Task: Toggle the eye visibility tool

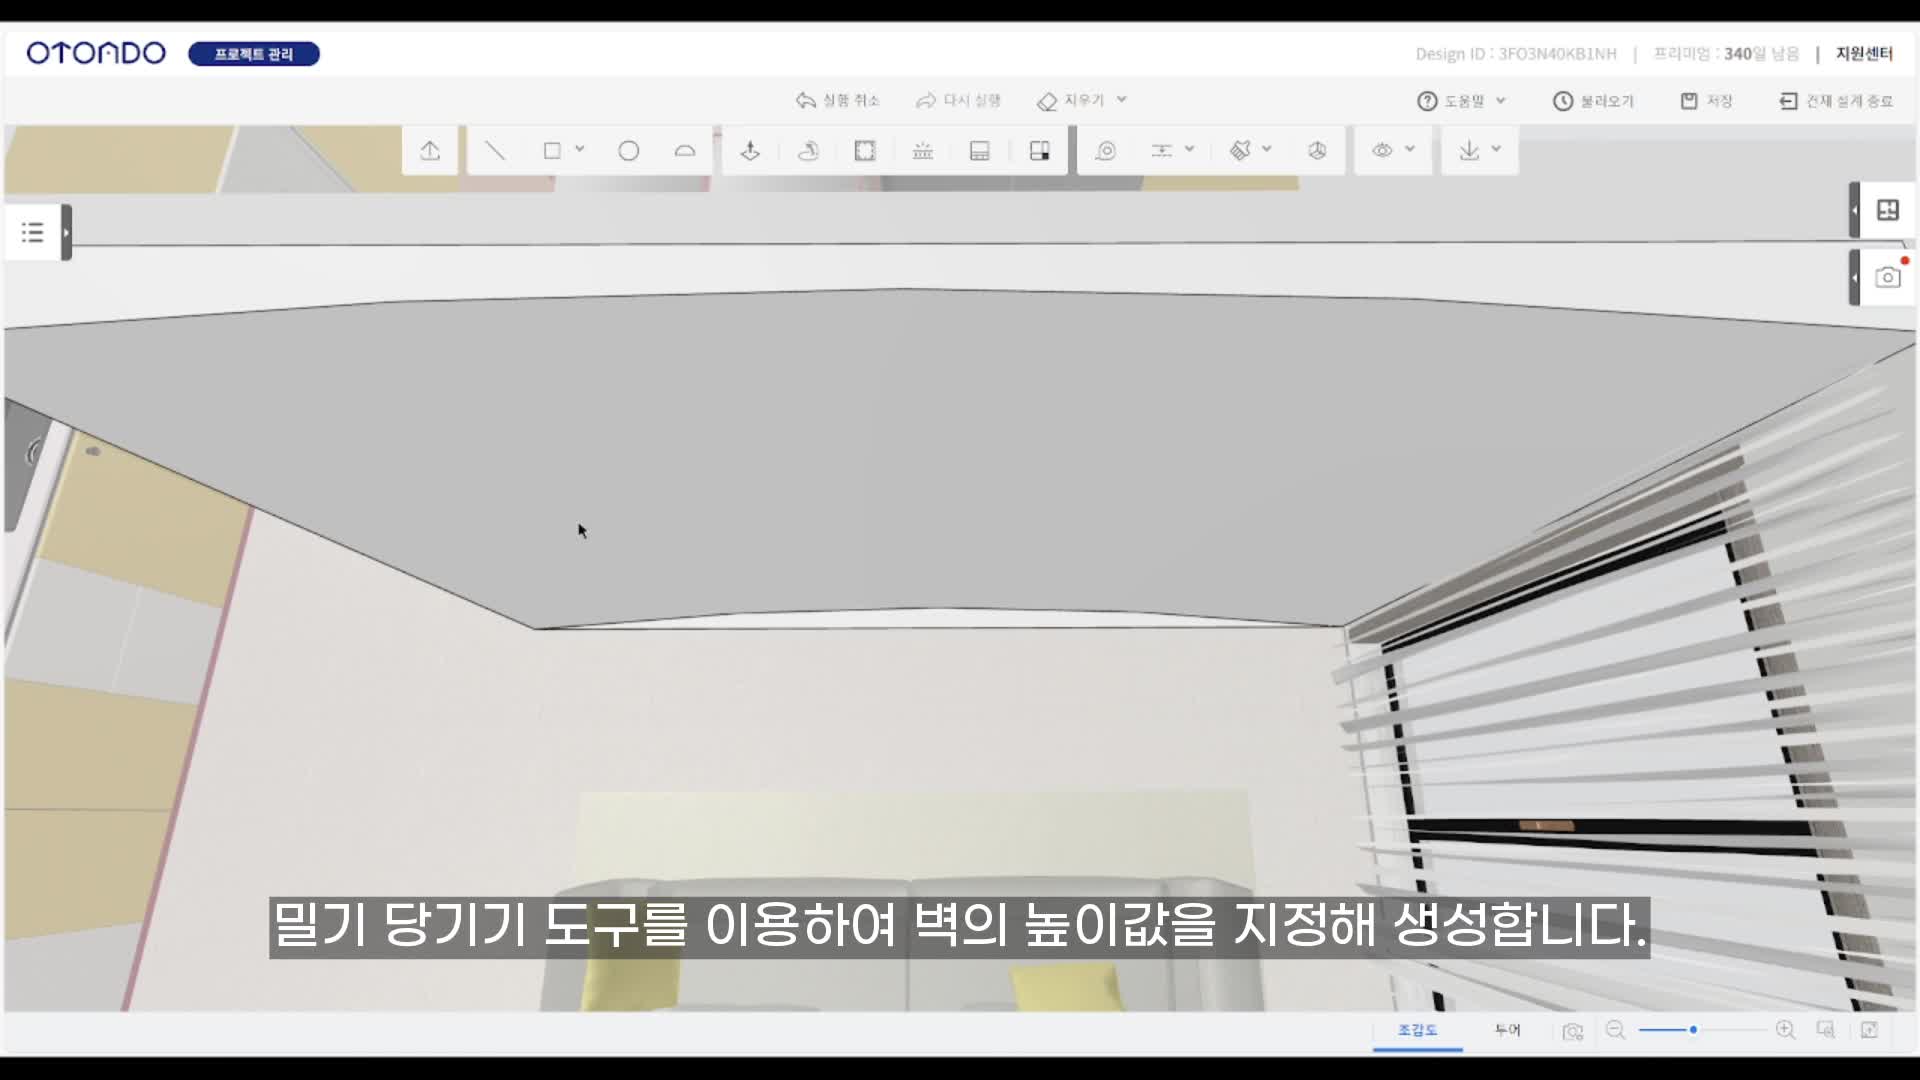Action: pos(1382,150)
